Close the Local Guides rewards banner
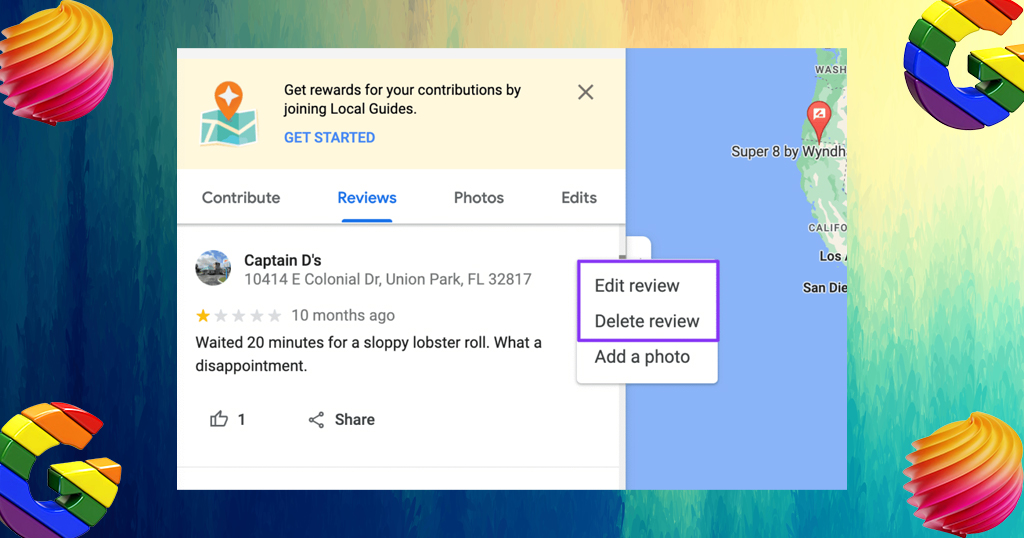Image resolution: width=1024 pixels, height=538 pixels. point(586,92)
